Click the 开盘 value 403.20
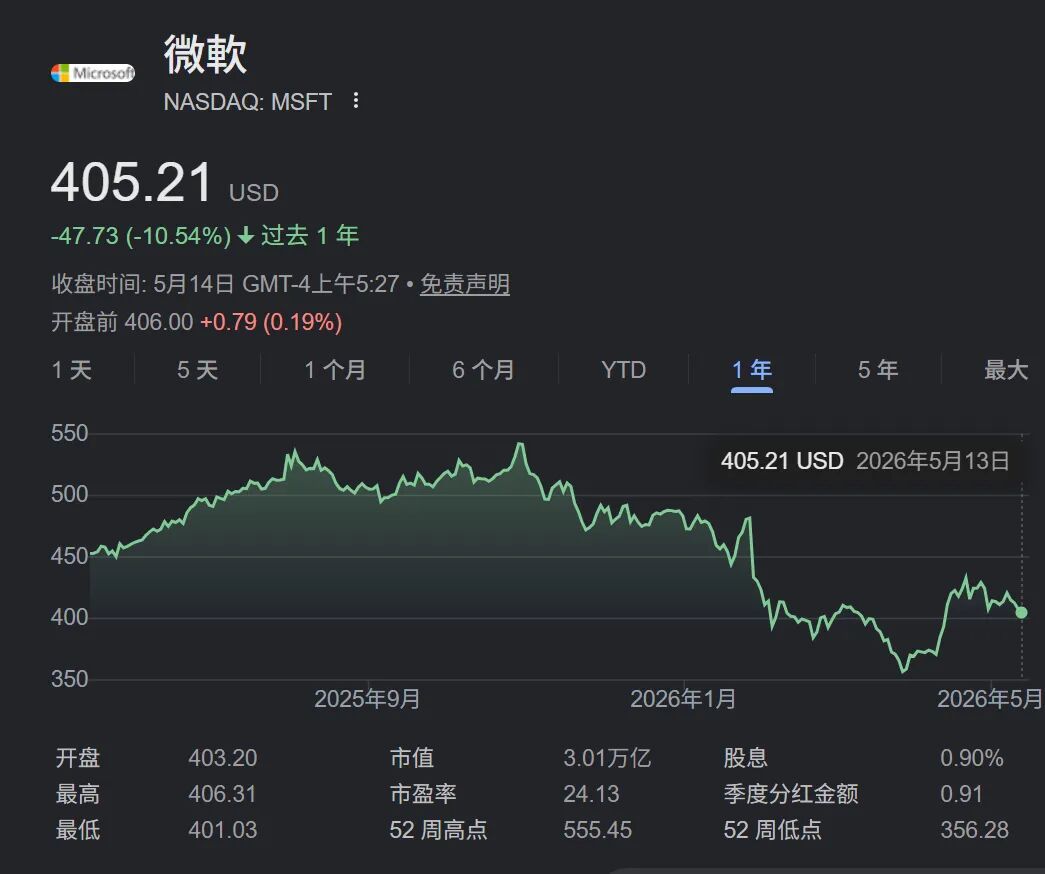Screen dimensions: 1045x874 (223, 758)
